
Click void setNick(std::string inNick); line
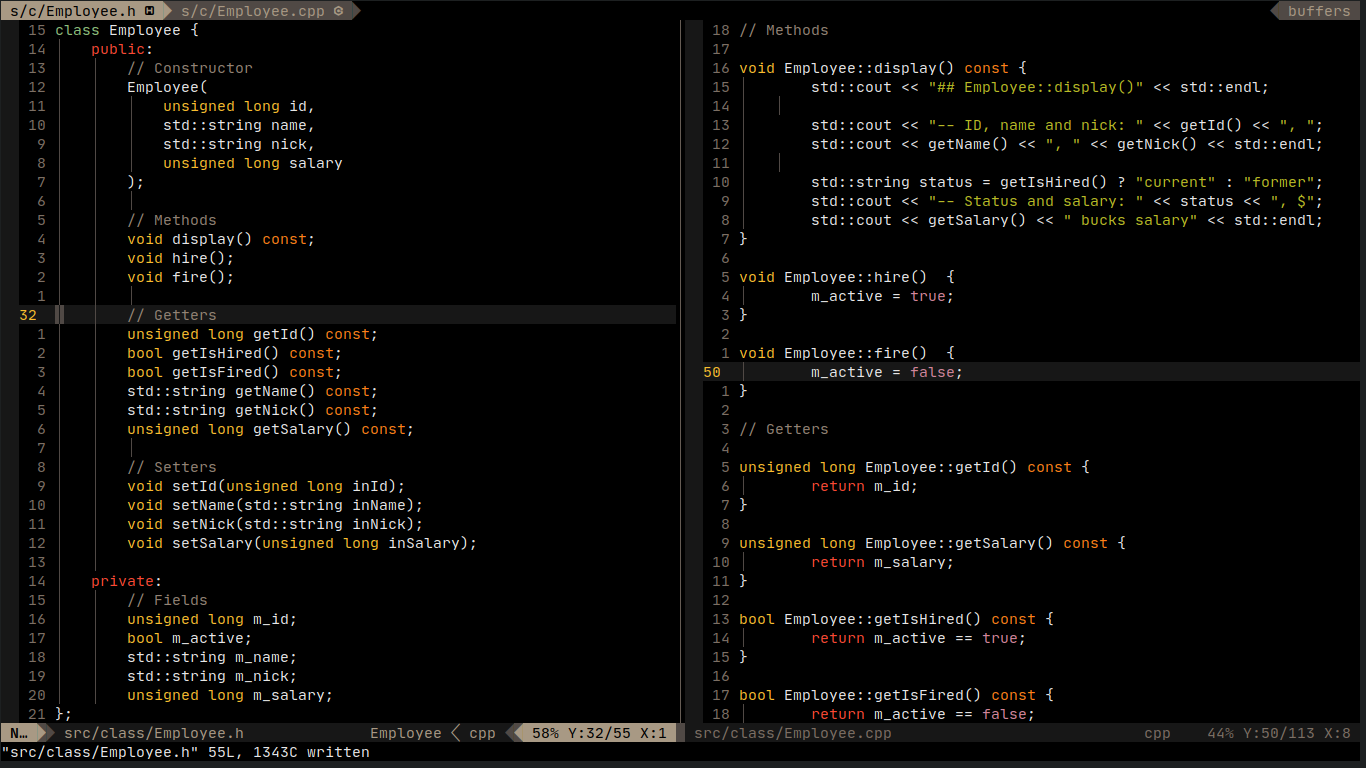pos(275,524)
